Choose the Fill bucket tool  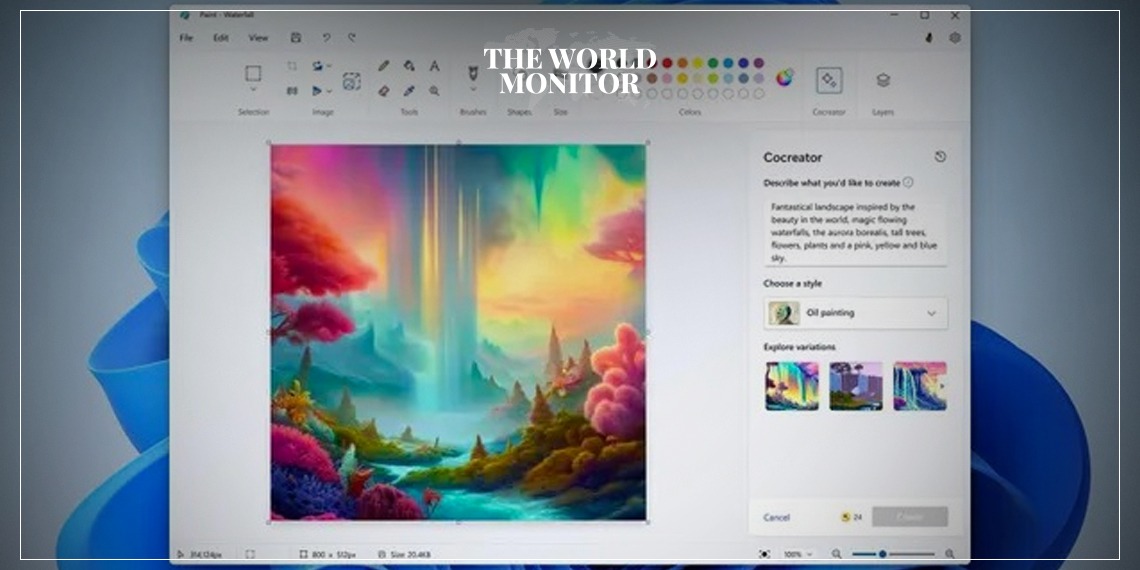point(409,66)
